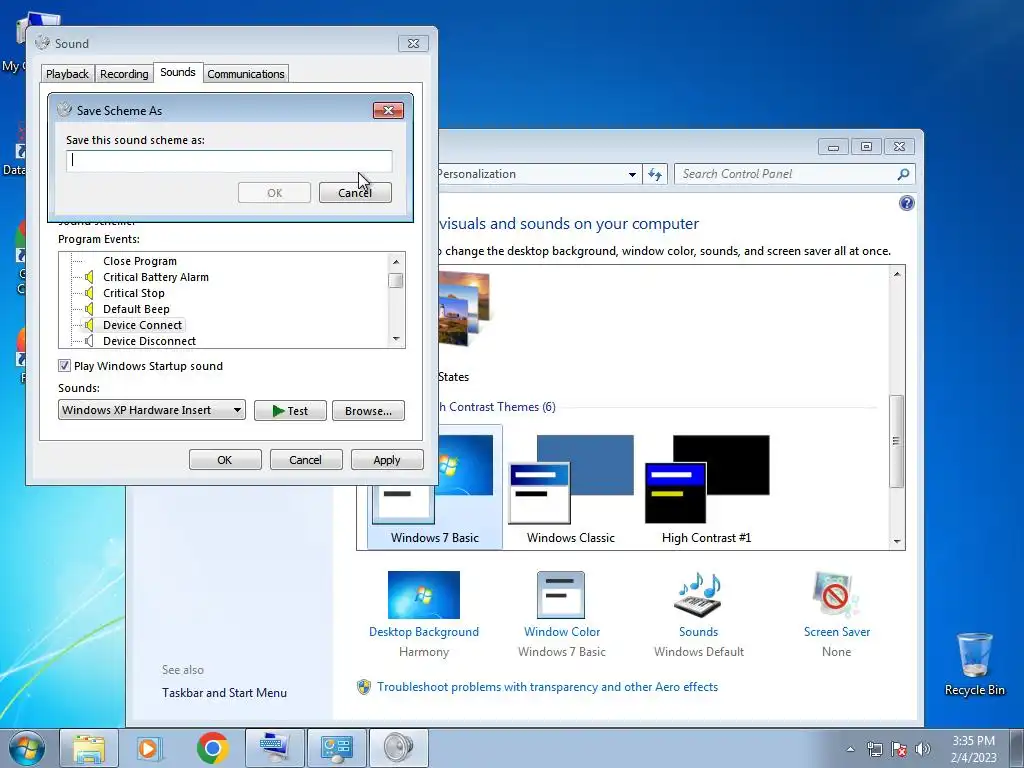
Task: Select Default Beep event
Action: [x=136, y=309]
